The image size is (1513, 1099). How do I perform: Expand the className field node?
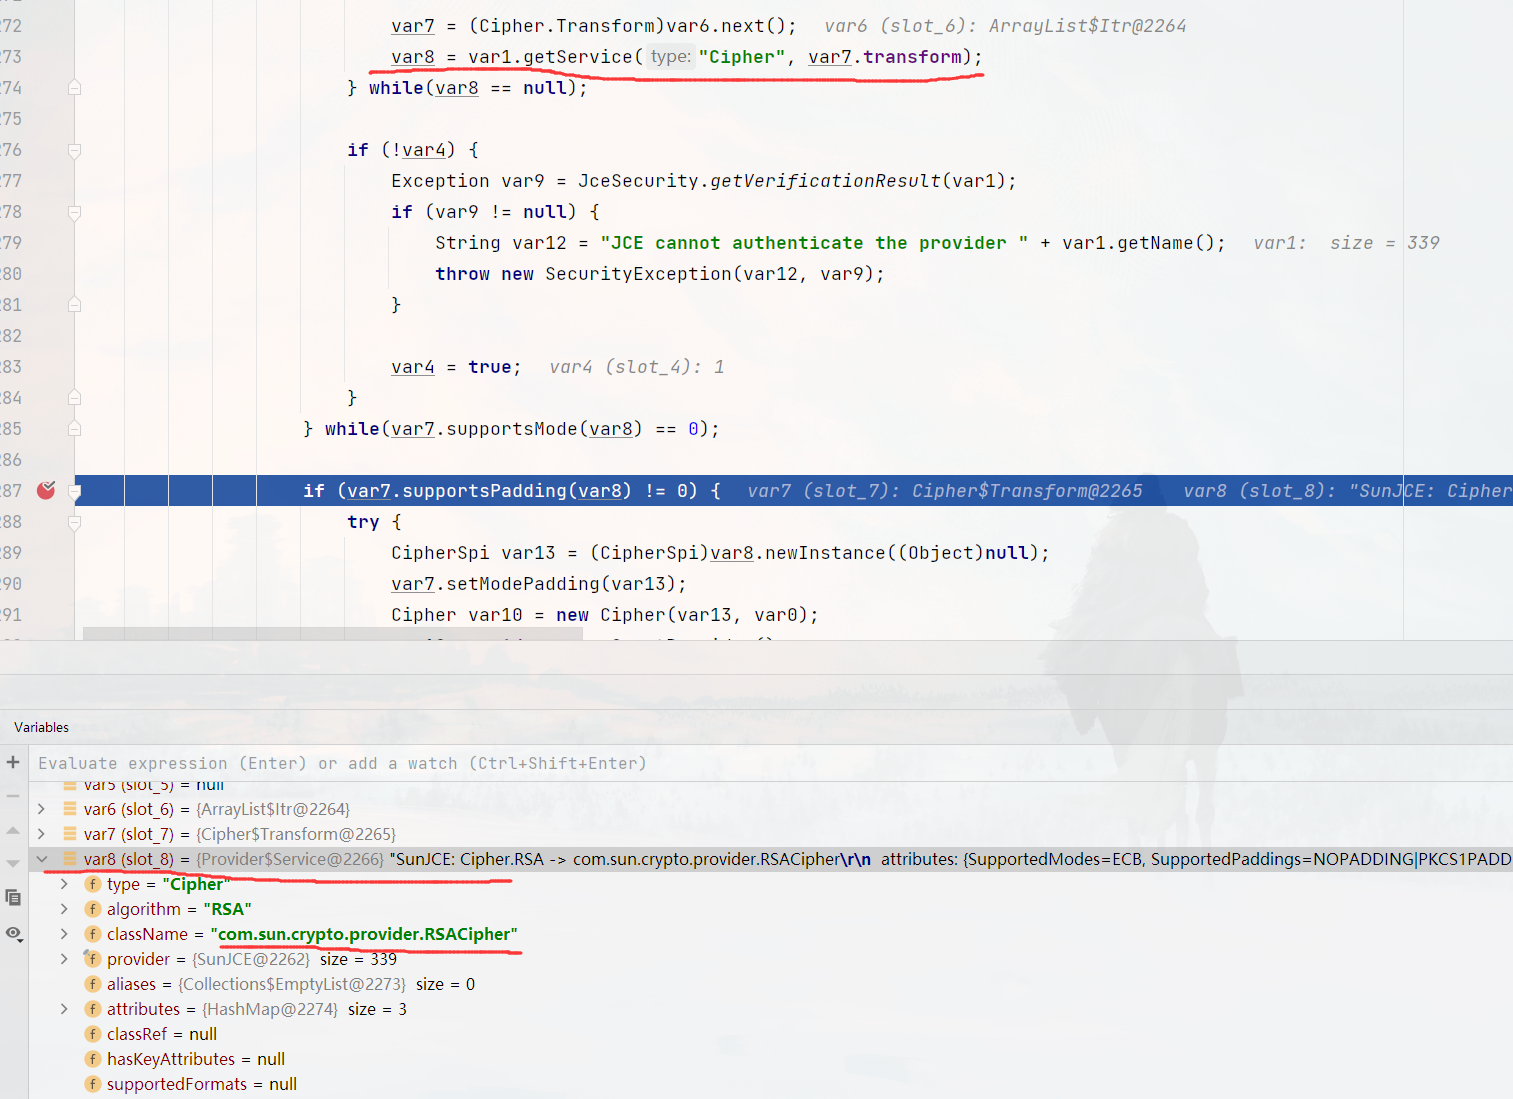pyautogui.click(x=64, y=933)
